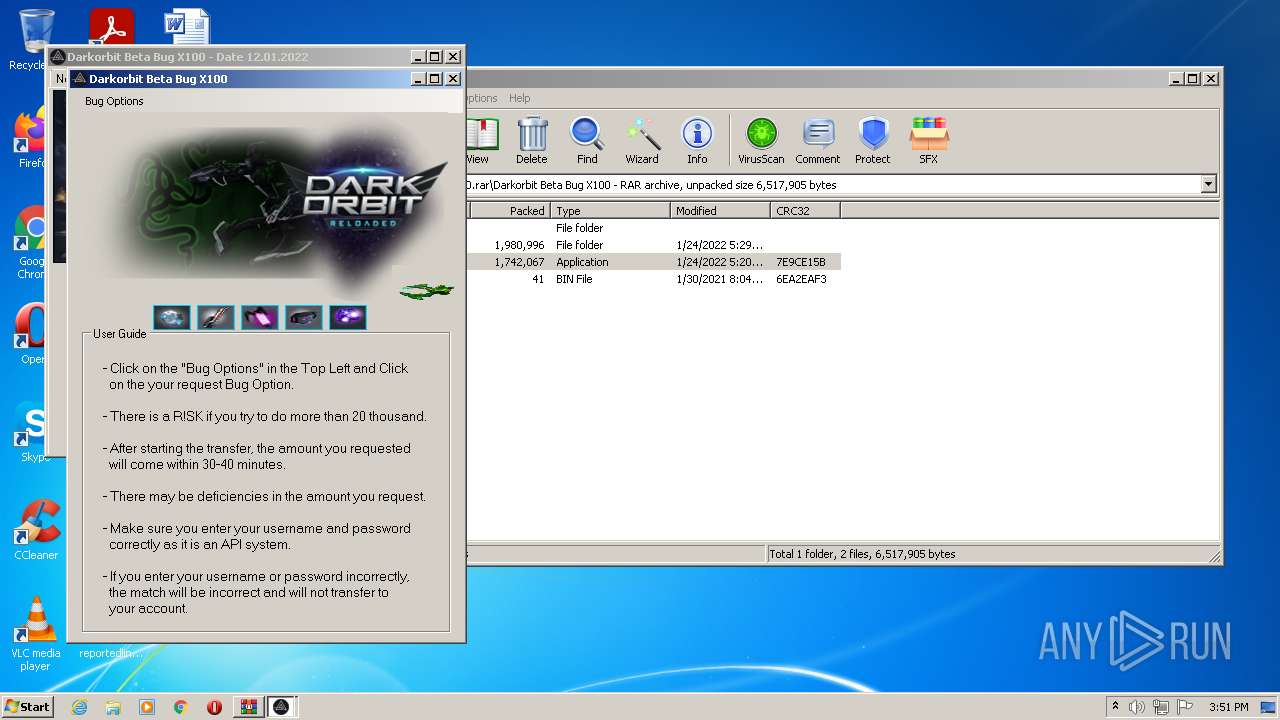The image size is (1280, 720).
Task: Click the network tray icon
Action: click(x=1161, y=707)
